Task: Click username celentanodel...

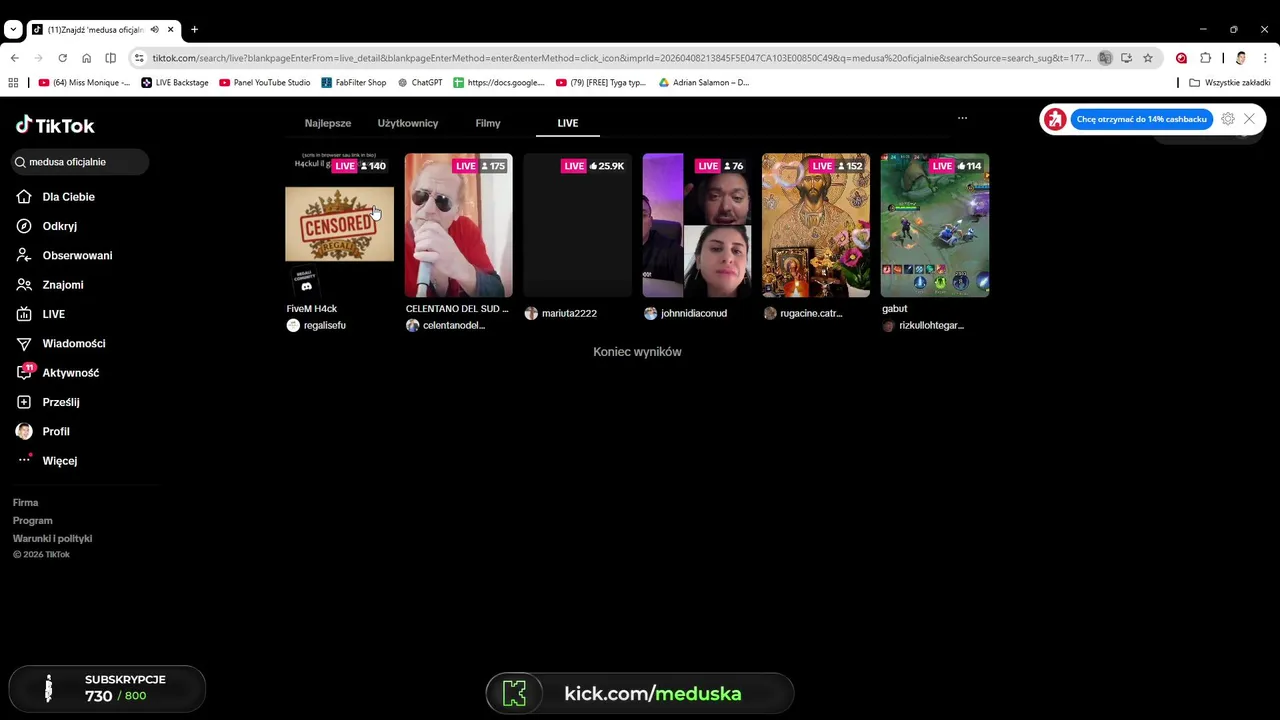Action: tap(454, 326)
